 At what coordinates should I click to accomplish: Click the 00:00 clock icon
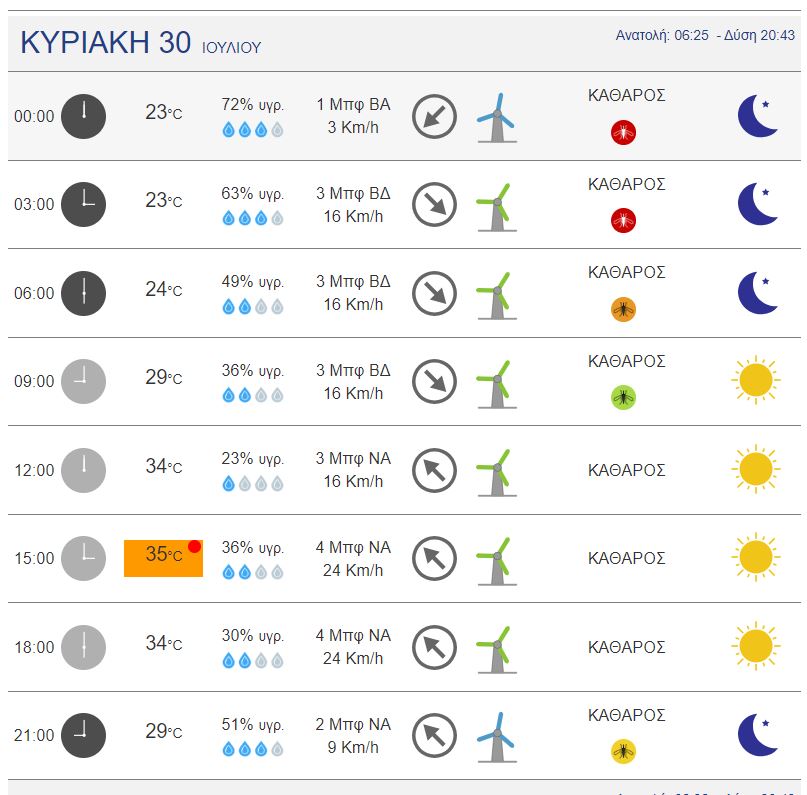click(83, 116)
